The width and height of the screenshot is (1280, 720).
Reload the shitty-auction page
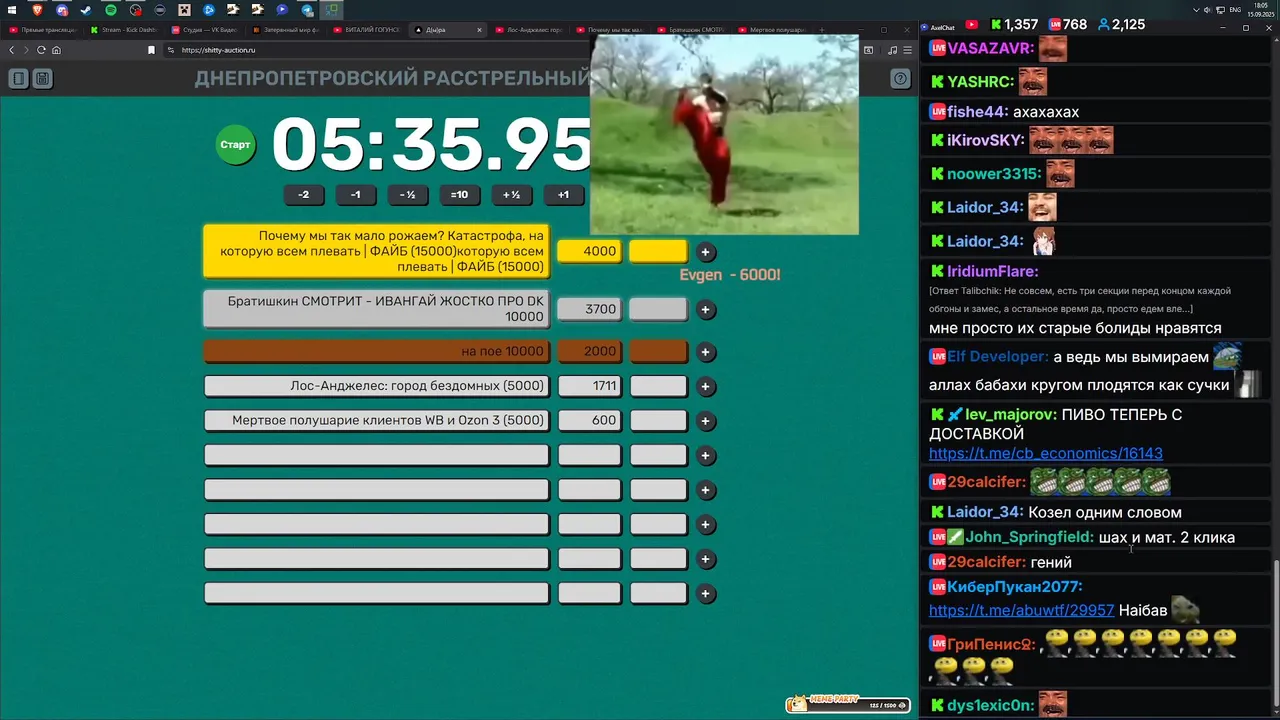coord(41,50)
